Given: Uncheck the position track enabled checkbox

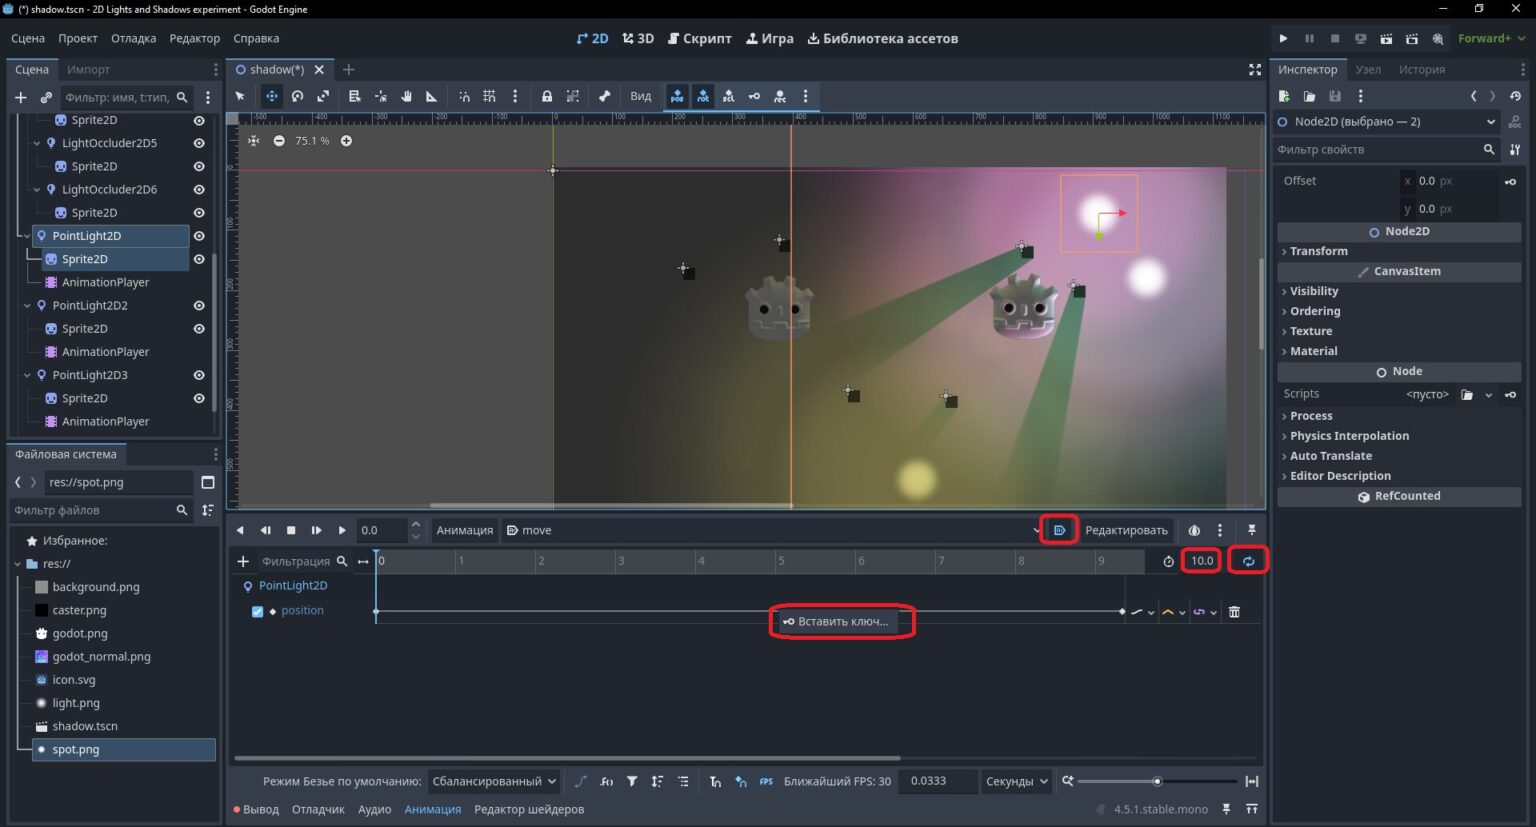Looking at the screenshot, I should tap(258, 611).
